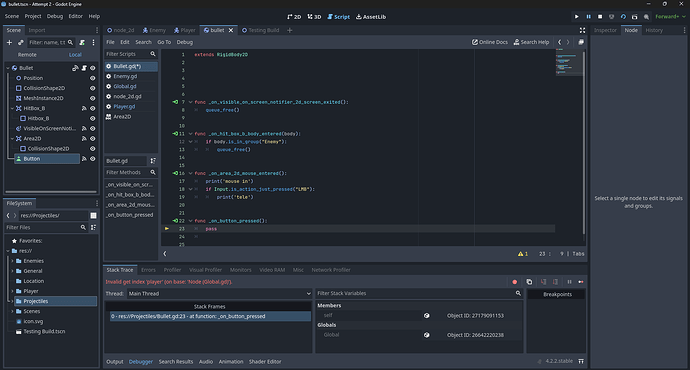Image resolution: width=690 pixels, height=370 pixels.
Task: Go to previous edited script arrow
Action: point(559,42)
